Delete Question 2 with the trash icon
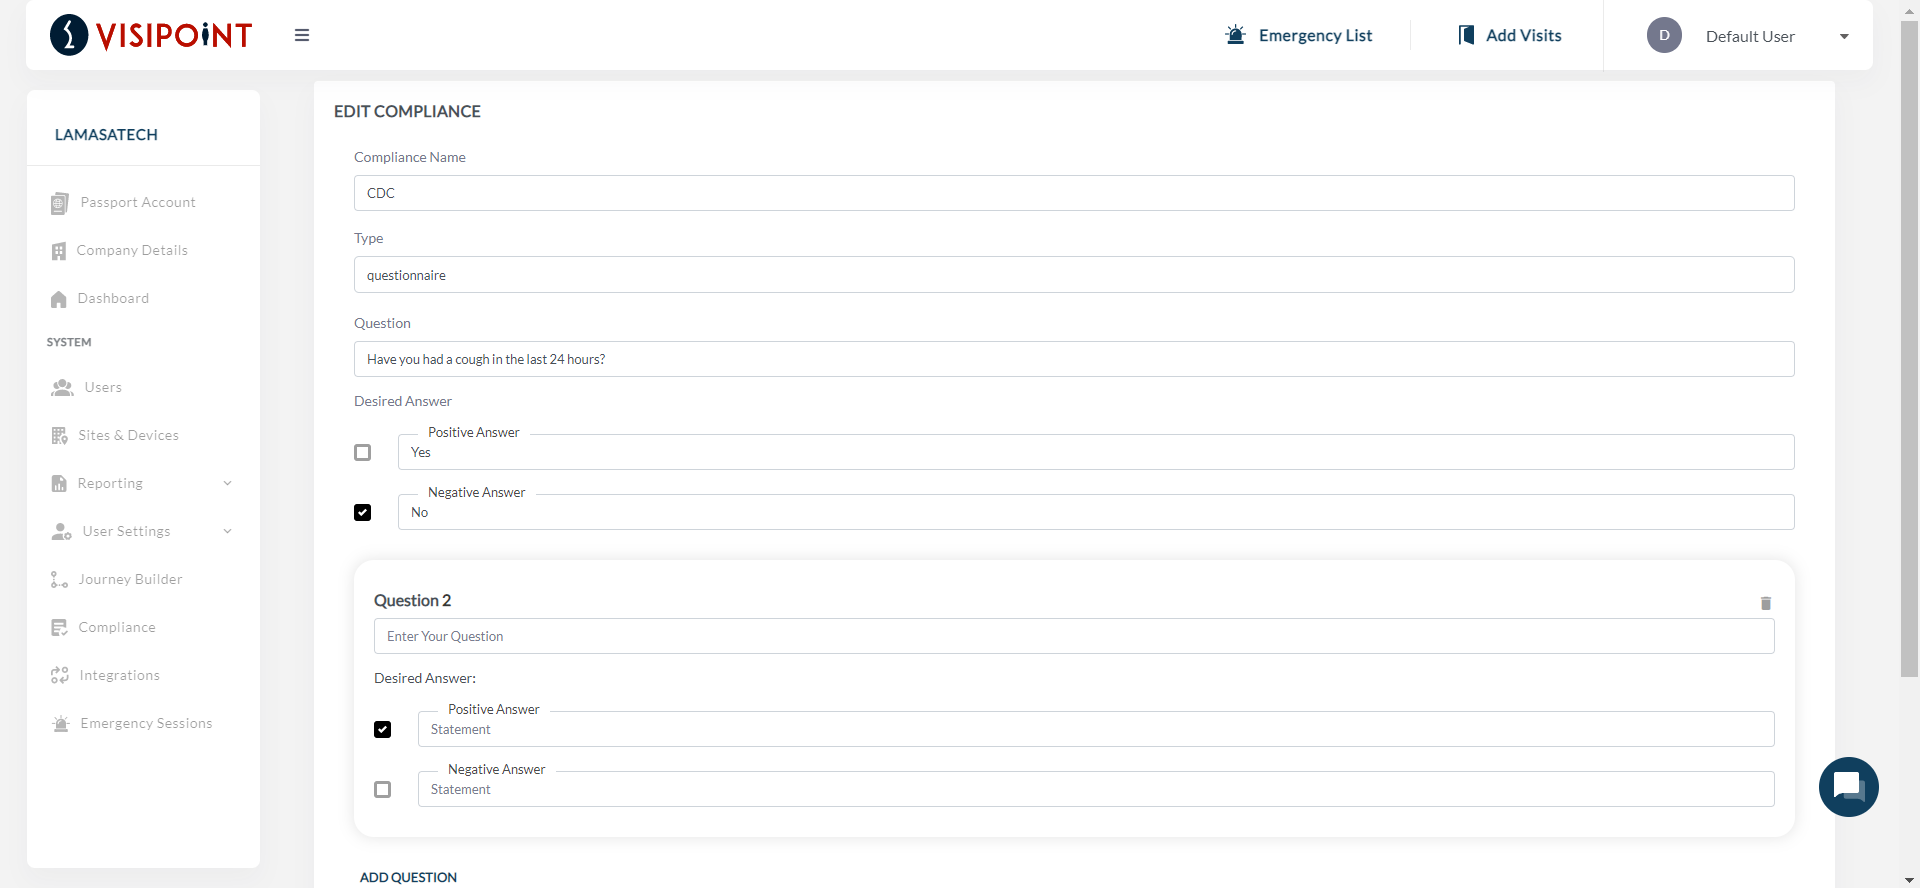The width and height of the screenshot is (1920, 888). pos(1765,603)
